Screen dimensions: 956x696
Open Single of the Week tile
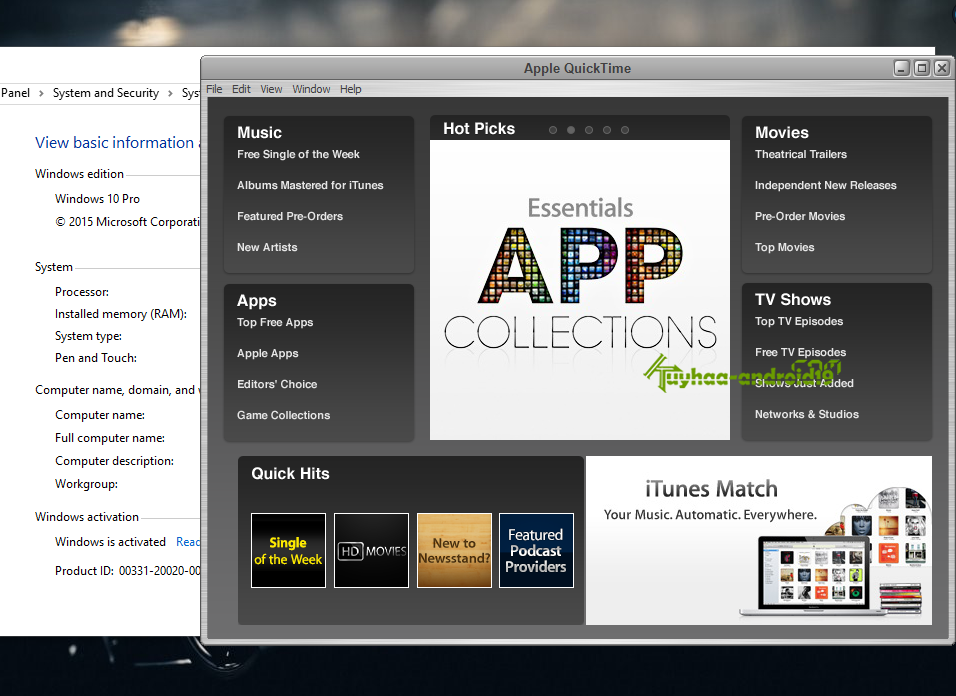[288, 550]
